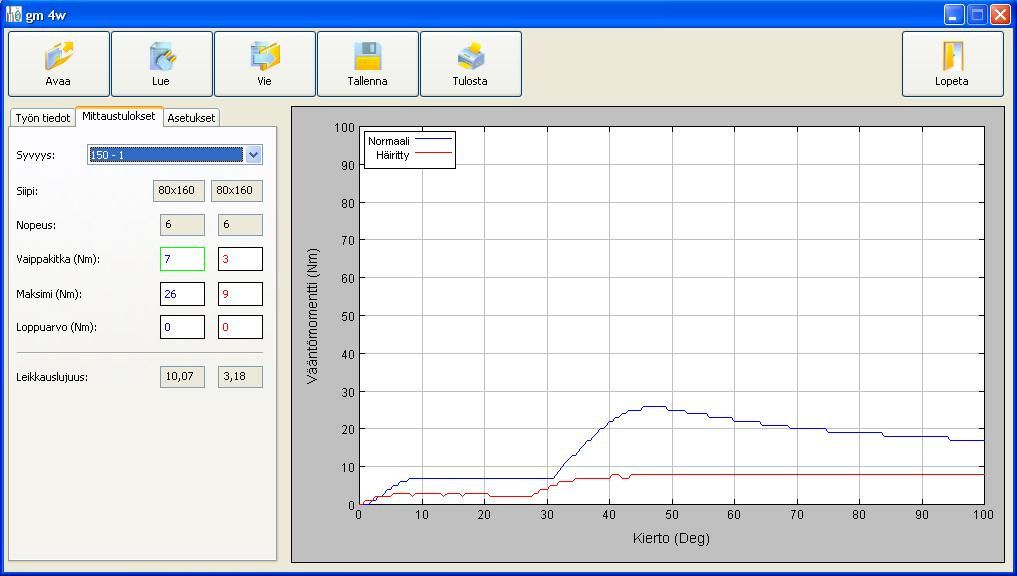Click the first Nopeus field
The image size is (1017, 576).
[x=182, y=225]
